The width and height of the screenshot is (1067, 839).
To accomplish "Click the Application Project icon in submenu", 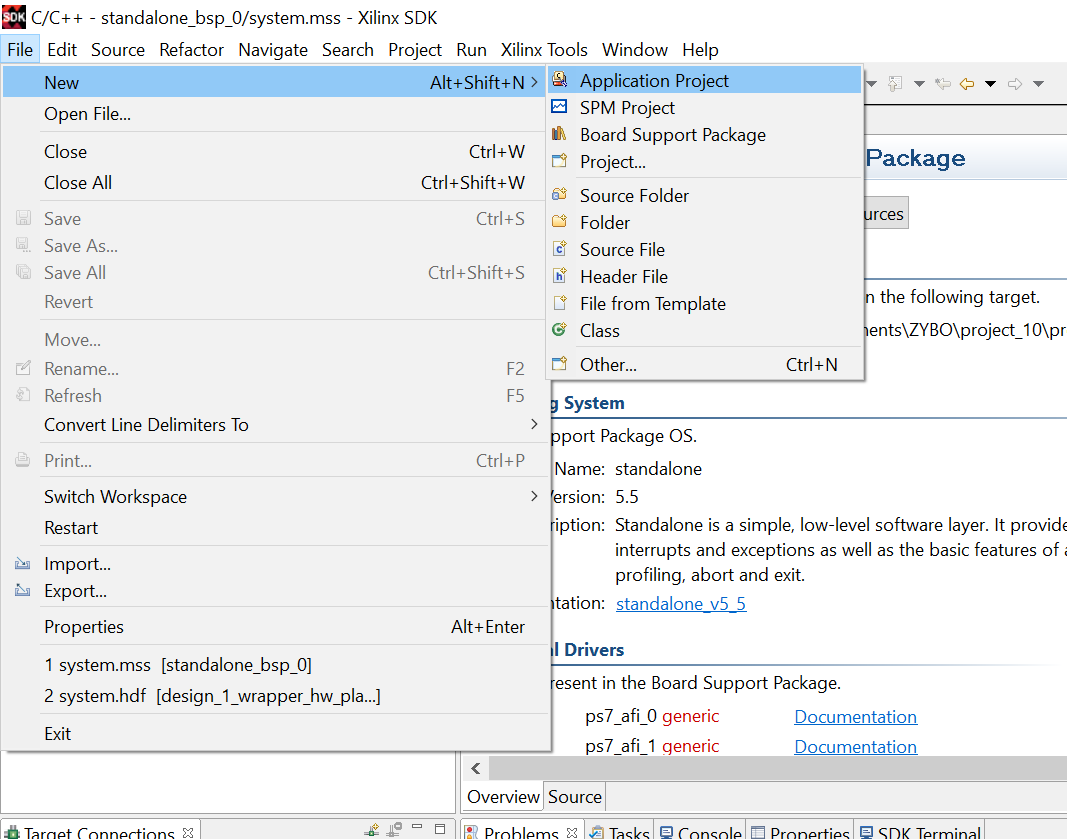I will 559,80.
